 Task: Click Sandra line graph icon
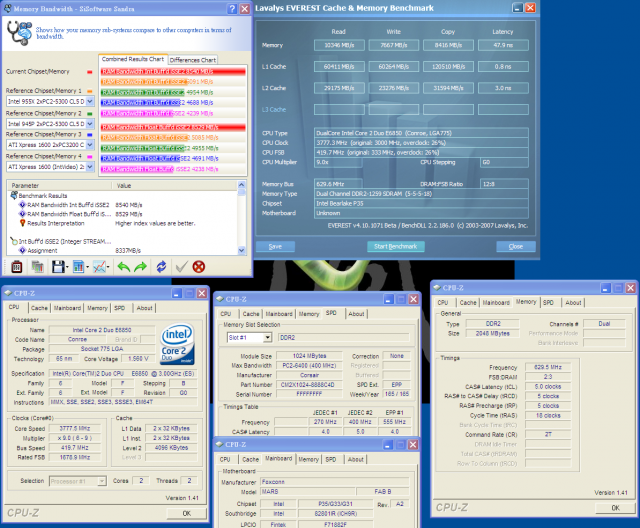99,267
